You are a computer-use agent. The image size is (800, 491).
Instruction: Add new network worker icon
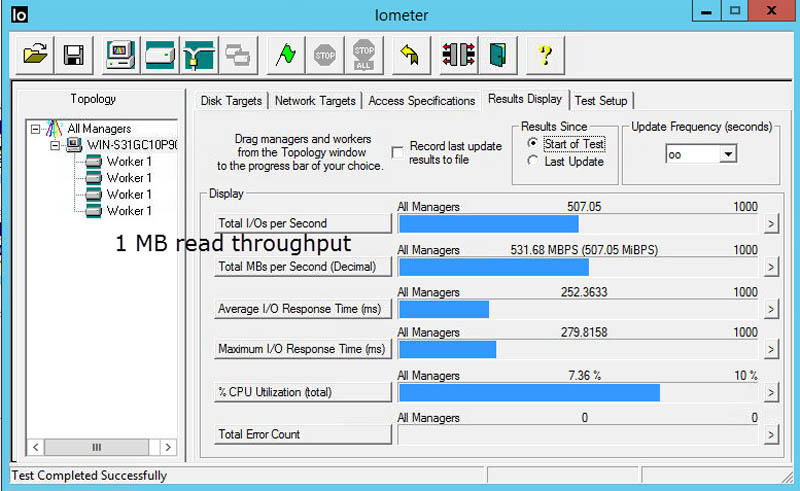198,55
